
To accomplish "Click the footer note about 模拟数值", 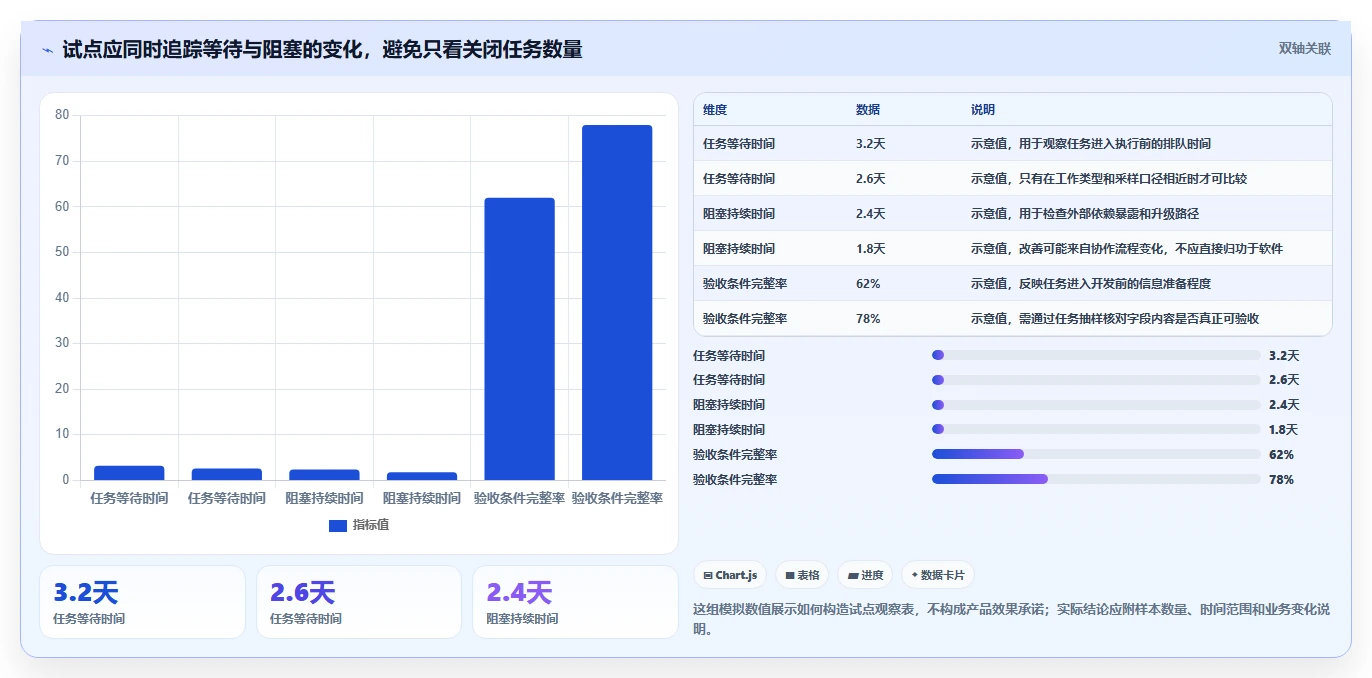I will point(1012,619).
